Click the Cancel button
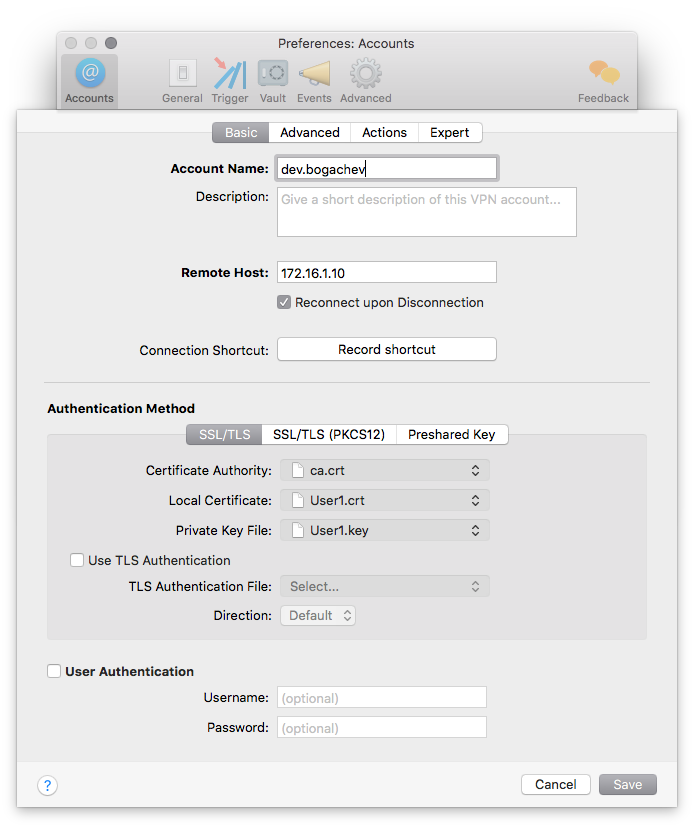Image resolution: width=694 pixels, height=828 pixels. point(556,785)
